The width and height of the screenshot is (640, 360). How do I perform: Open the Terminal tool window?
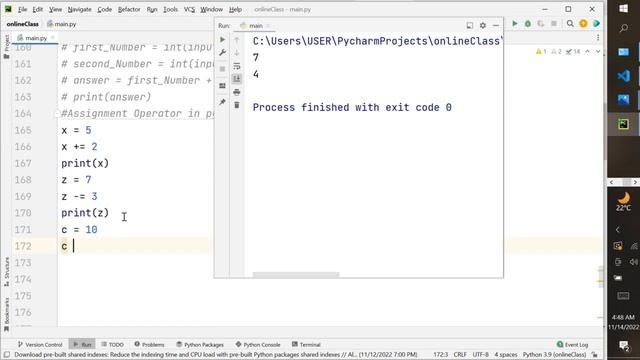[306, 344]
